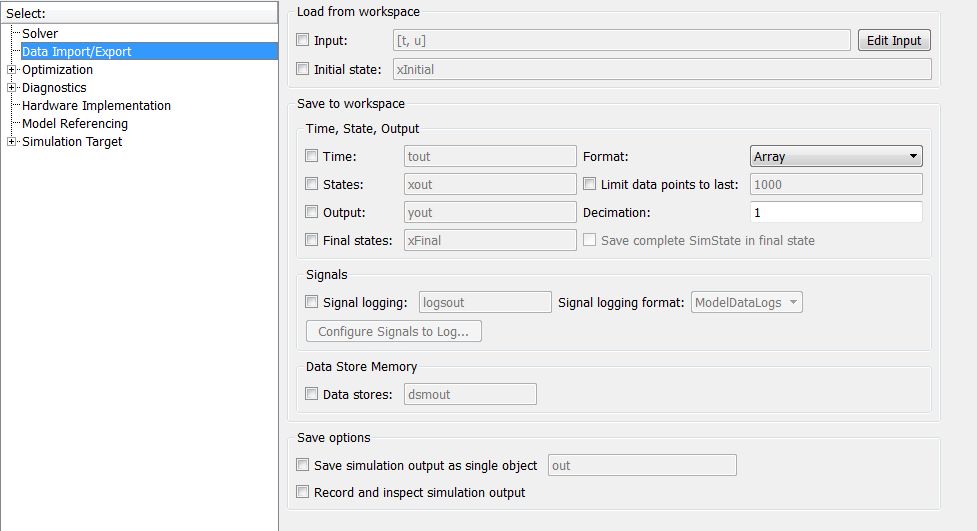Check Save simulation output as single object
The height and width of the screenshot is (531, 977).
304,466
